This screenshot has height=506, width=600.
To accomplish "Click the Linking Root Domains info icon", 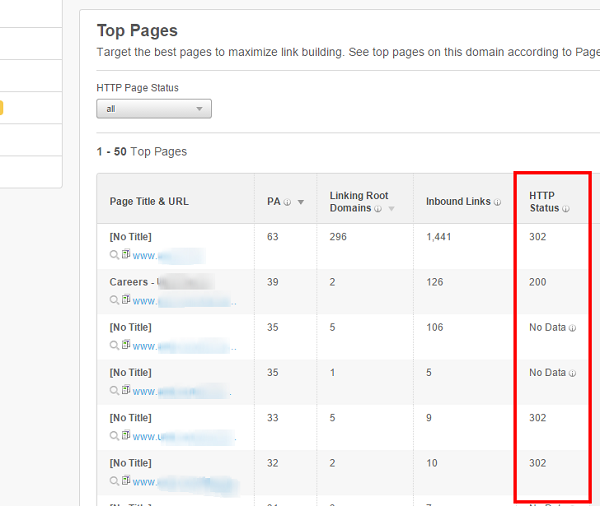I will click(x=378, y=209).
